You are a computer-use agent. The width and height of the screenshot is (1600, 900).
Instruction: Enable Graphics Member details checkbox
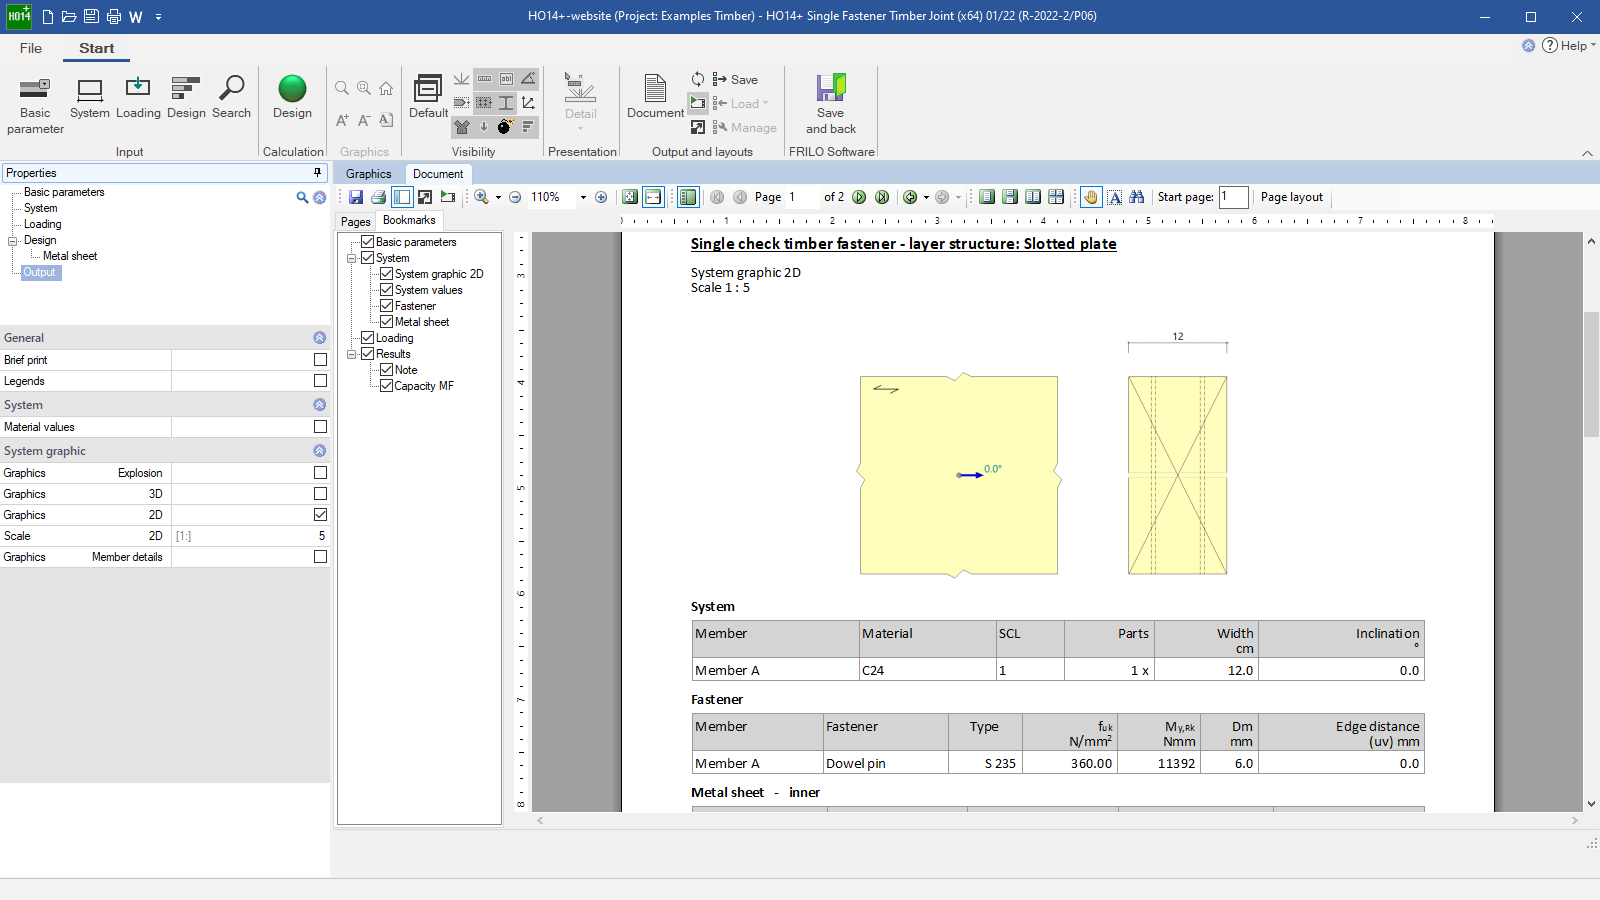[x=320, y=557]
